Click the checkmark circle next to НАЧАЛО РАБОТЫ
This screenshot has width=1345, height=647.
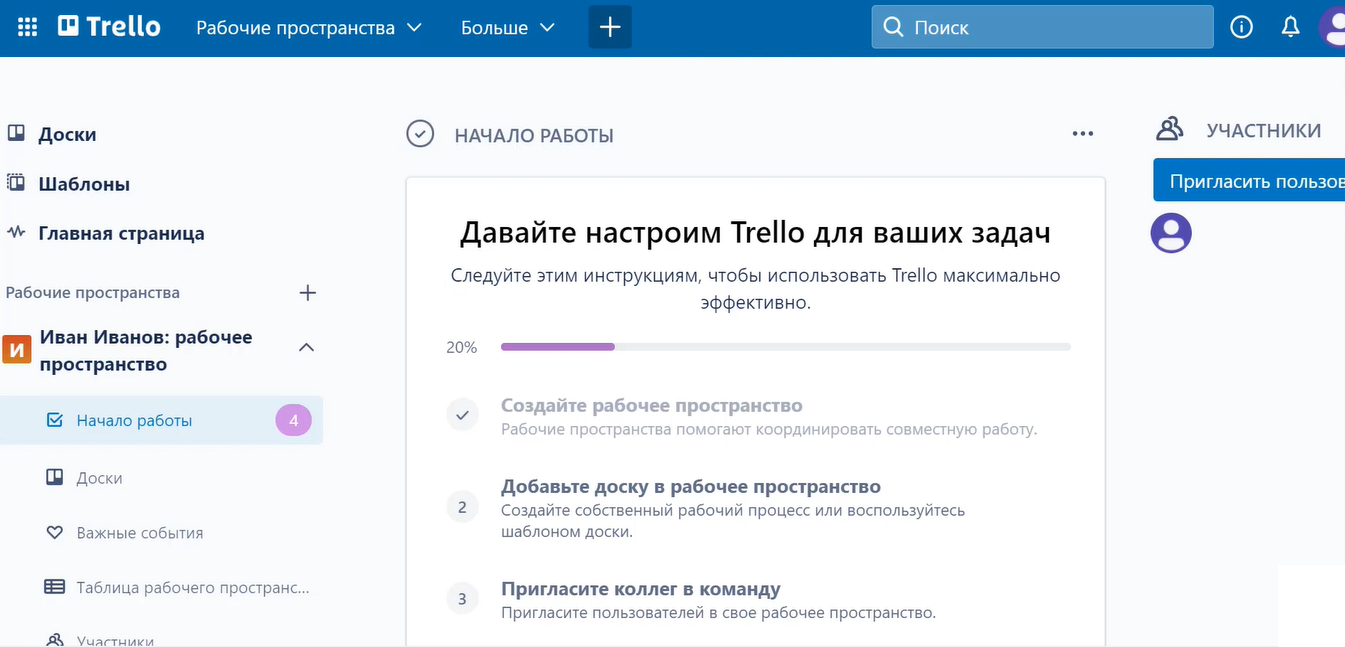[420, 134]
